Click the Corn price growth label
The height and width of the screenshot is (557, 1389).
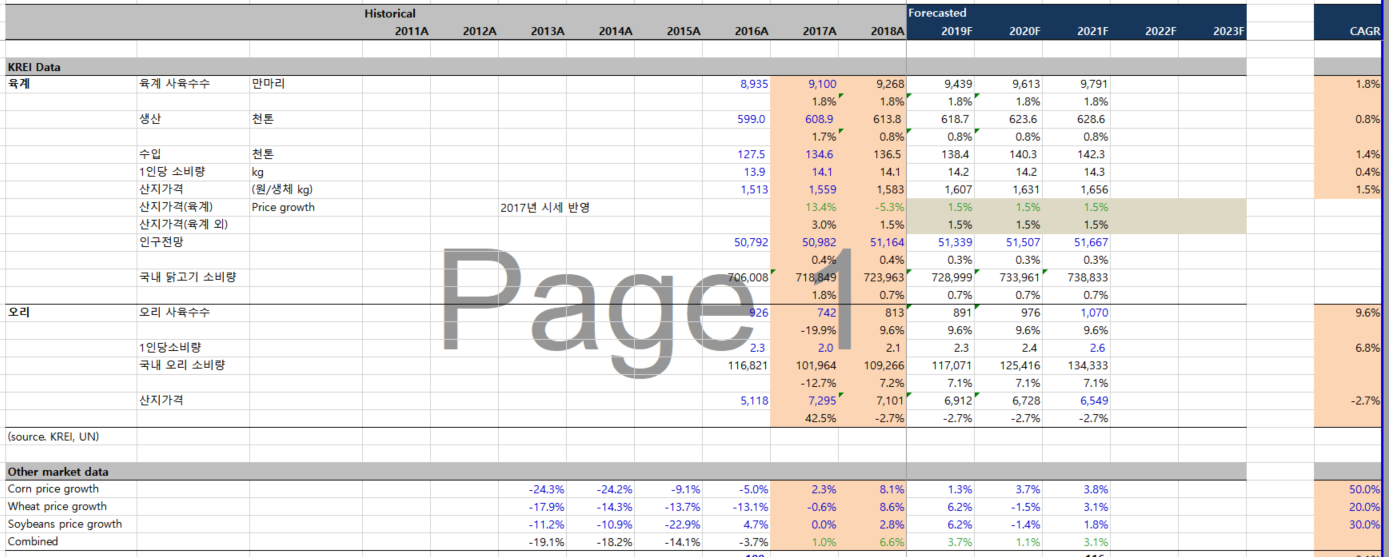53,489
